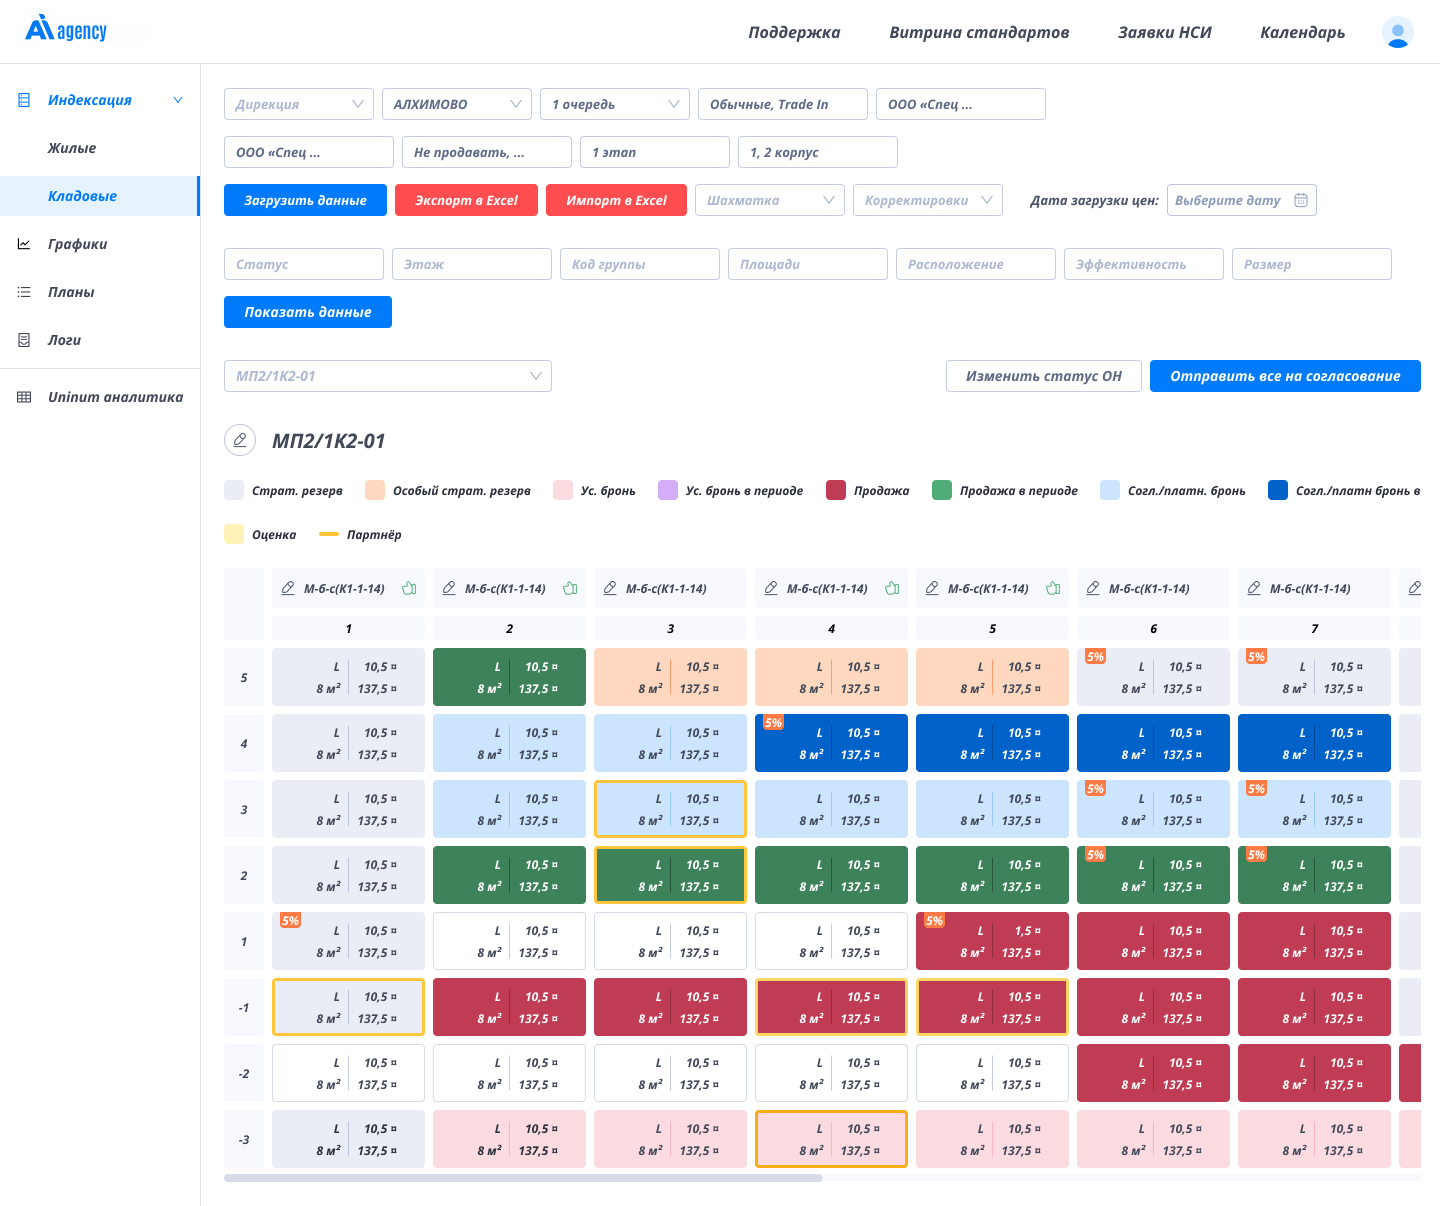Open Витрина стандартов in top menu
1442x1206 pixels.
979,32
